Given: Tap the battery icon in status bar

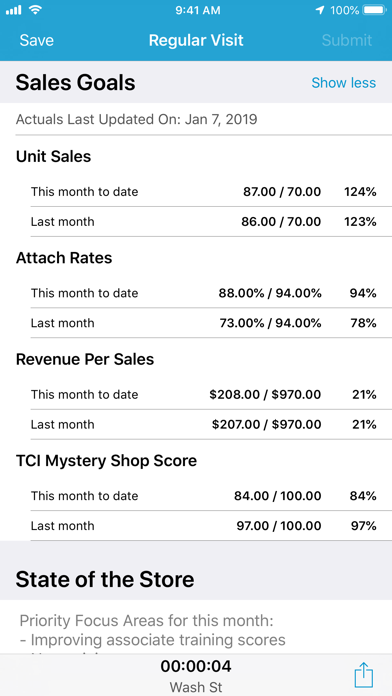Looking at the screenshot, I should click(x=375, y=10).
